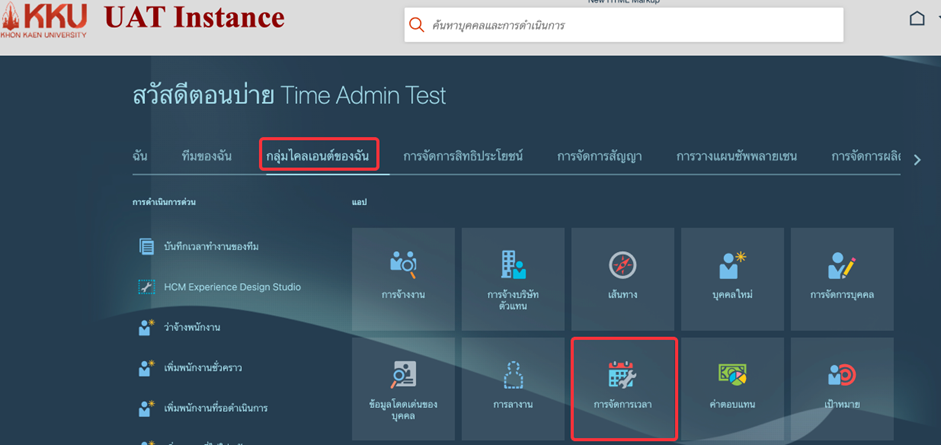Open the ข้อมูลโดดเด่นของบุคคล app tile
The height and width of the screenshot is (445, 941).
403,387
